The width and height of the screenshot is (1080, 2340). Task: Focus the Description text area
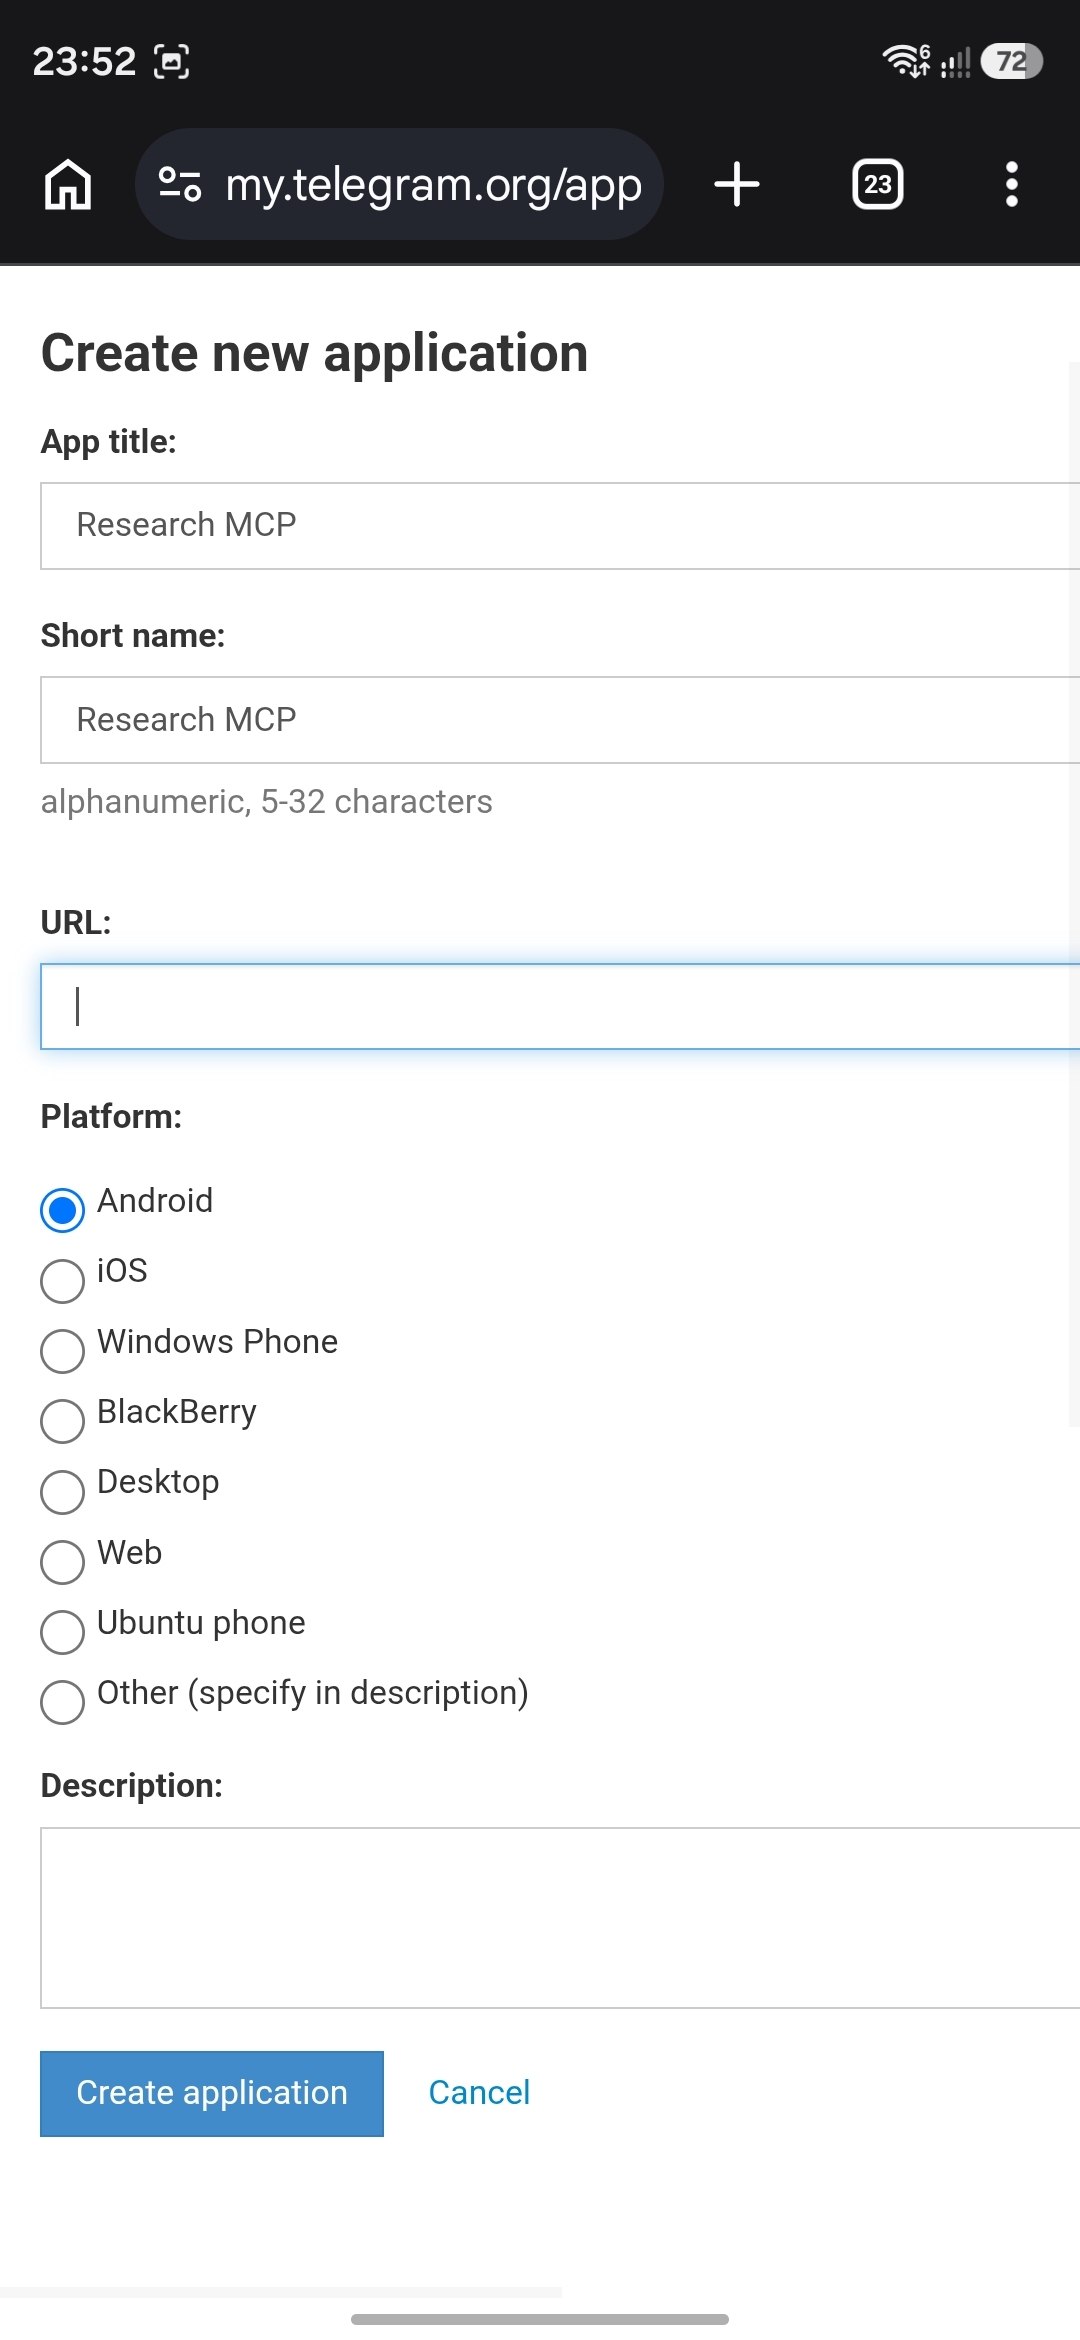pyautogui.click(x=560, y=1917)
